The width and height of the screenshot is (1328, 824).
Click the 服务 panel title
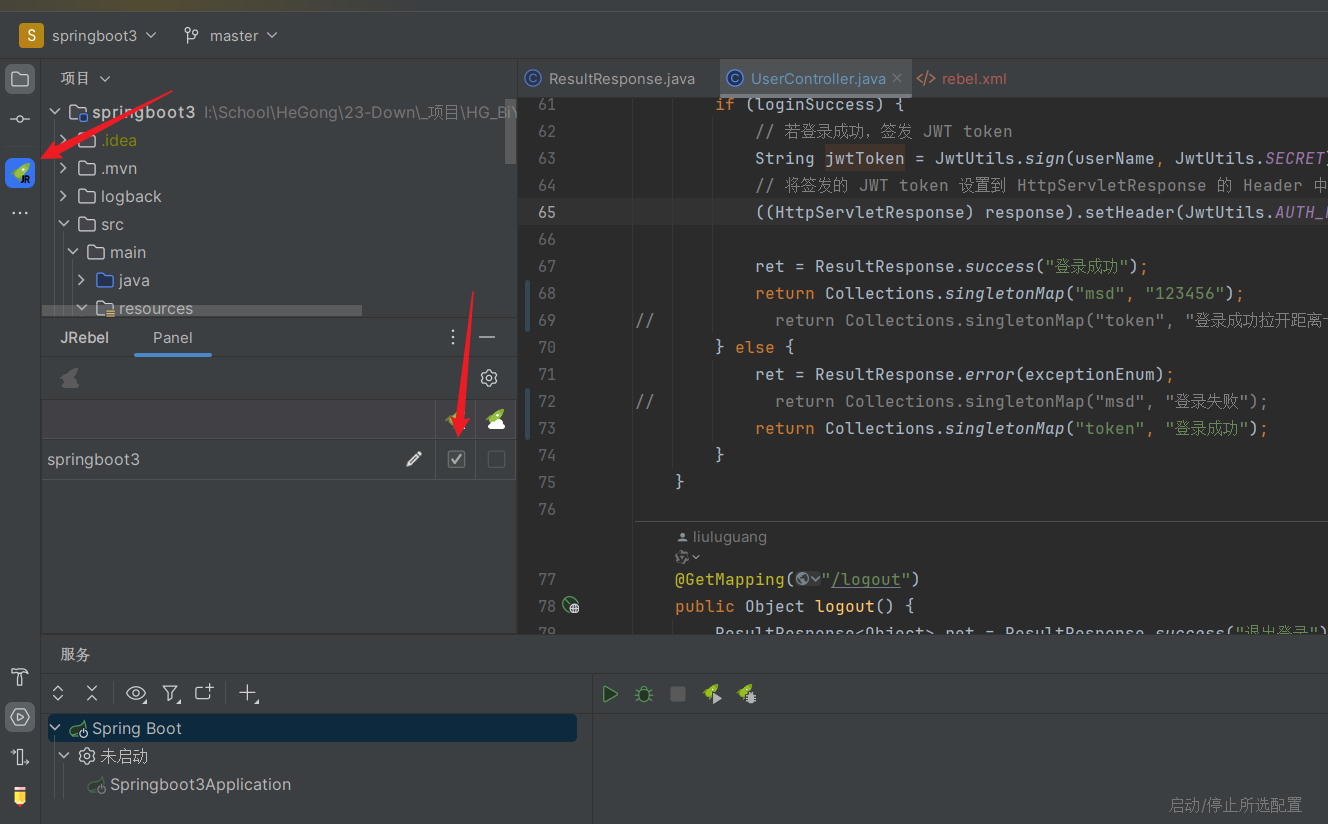coord(75,654)
